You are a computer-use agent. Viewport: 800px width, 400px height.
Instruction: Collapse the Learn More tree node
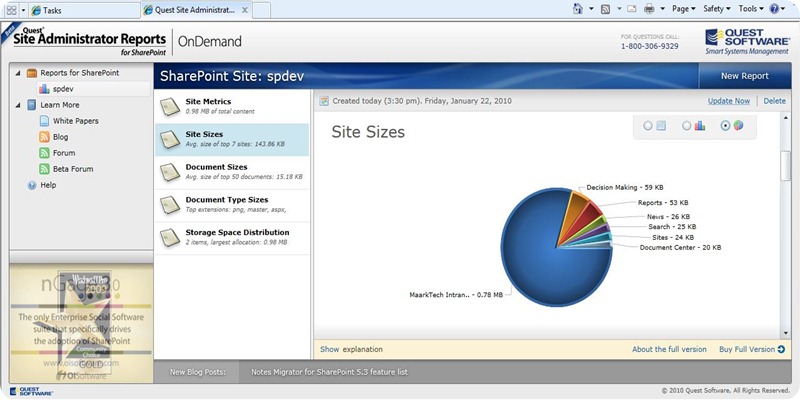(18, 105)
